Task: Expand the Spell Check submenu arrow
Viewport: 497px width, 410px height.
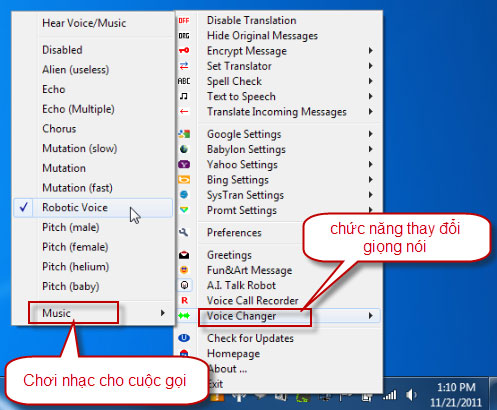Action: 371,81
